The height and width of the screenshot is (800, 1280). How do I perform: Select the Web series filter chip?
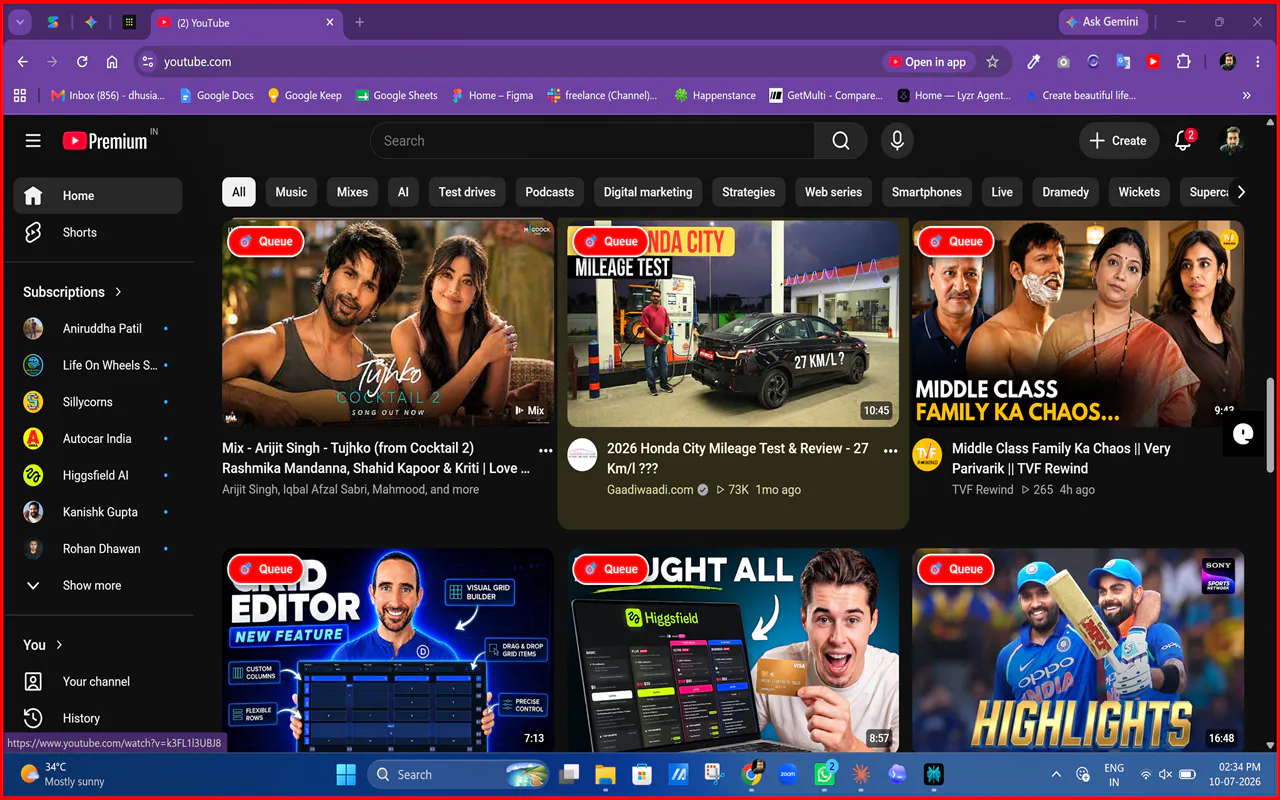(x=833, y=192)
